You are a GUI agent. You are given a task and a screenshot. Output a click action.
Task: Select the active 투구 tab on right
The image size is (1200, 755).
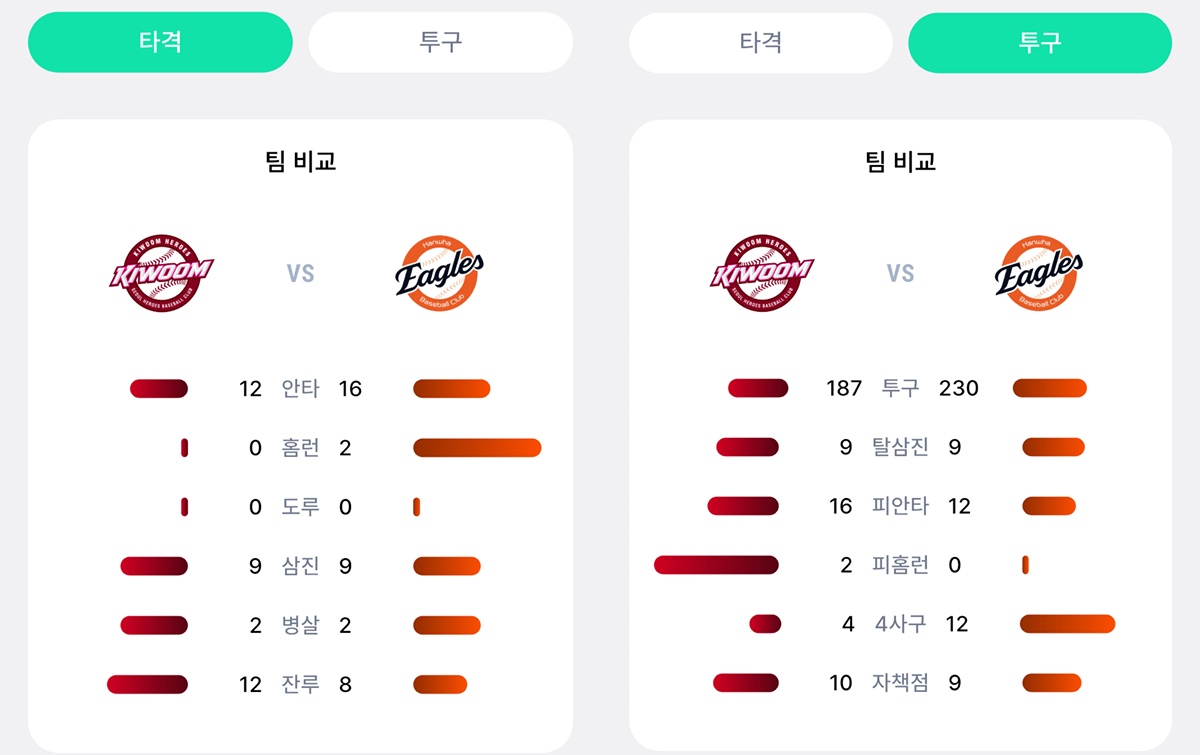click(x=1040, y=43)
